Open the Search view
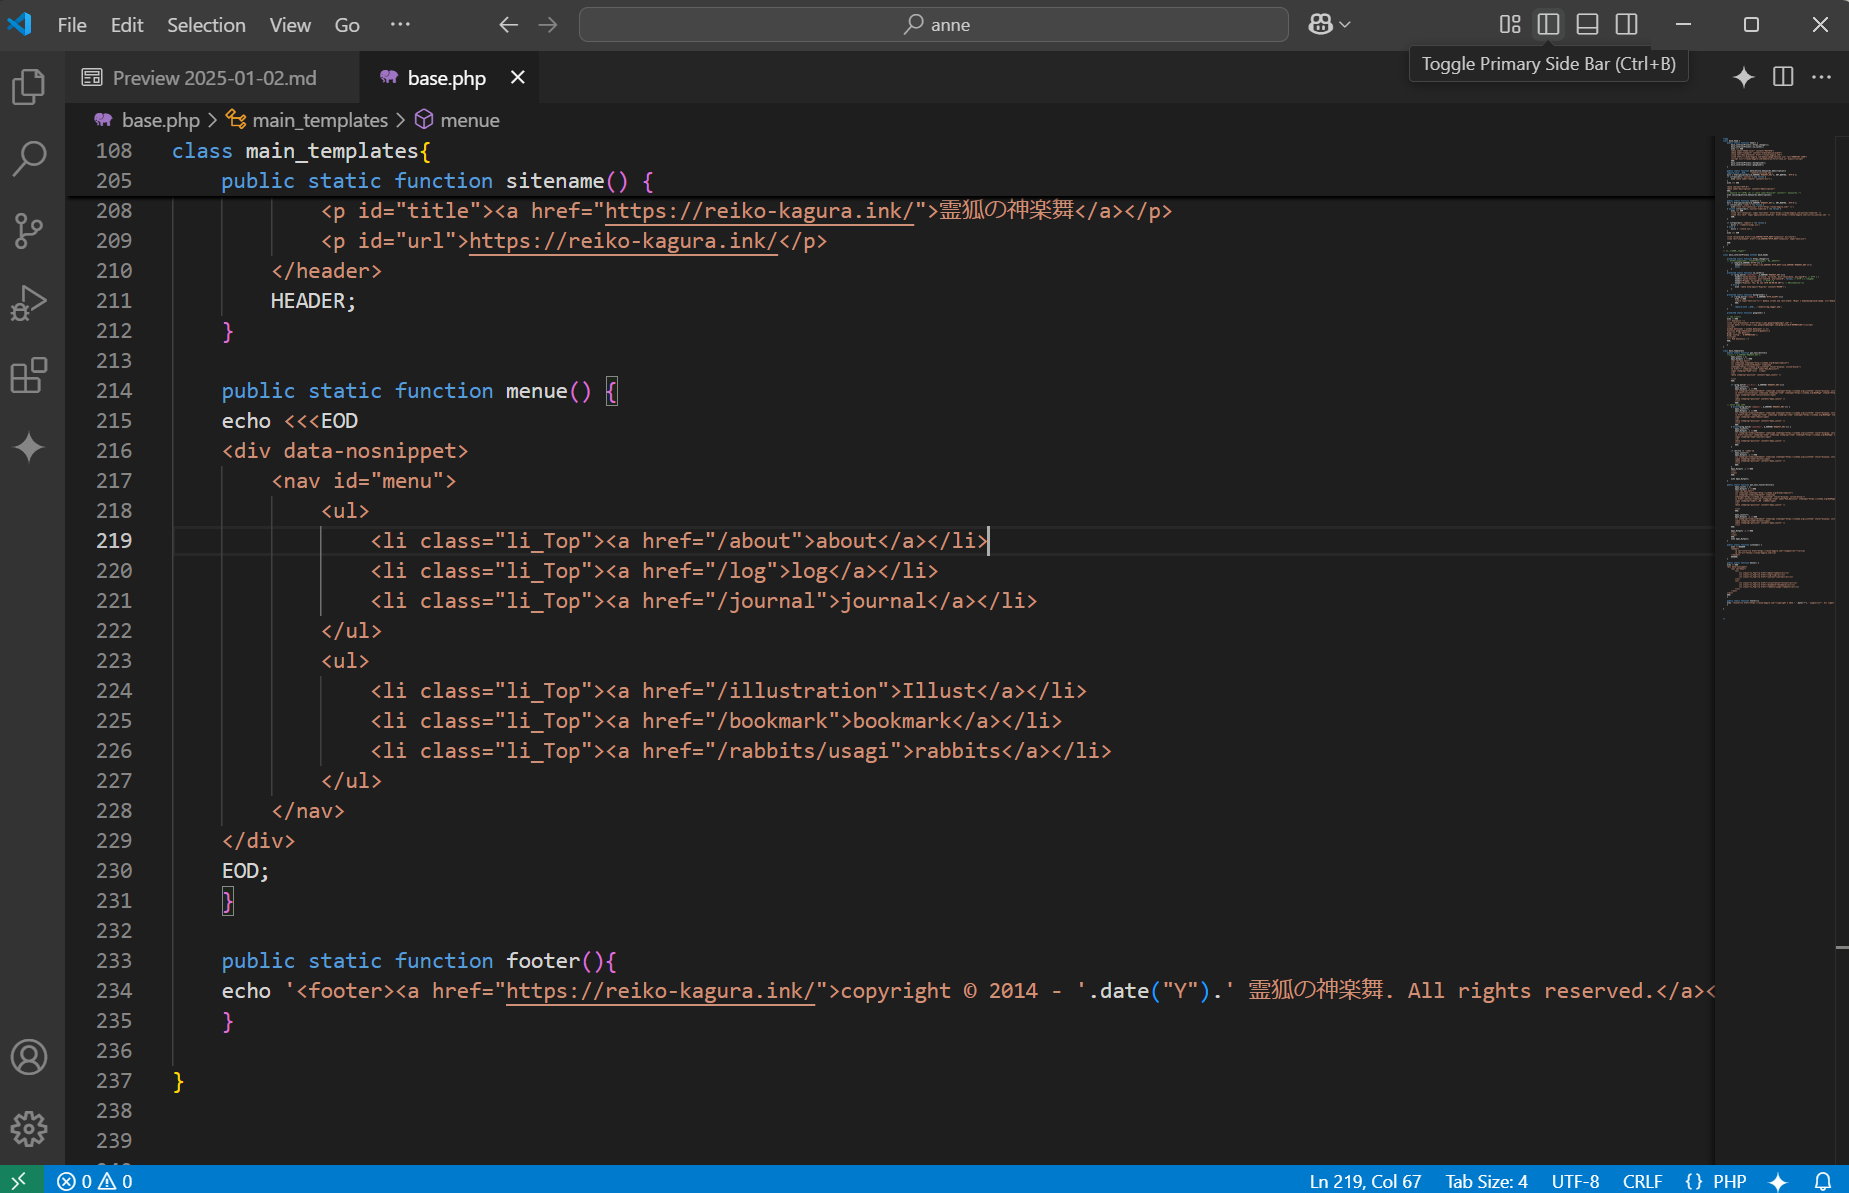This screenshot has width=1849, height=1193. pos(28,158)
